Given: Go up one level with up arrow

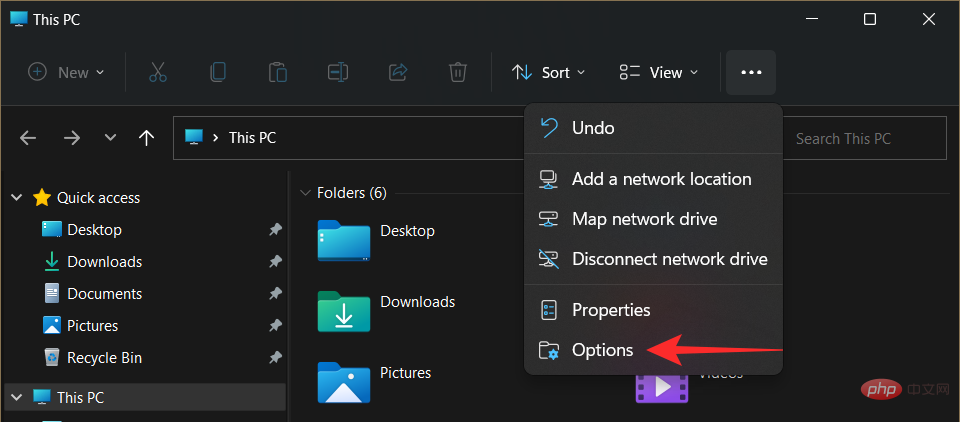Looking at the screenshot, I should pos(146,138).
